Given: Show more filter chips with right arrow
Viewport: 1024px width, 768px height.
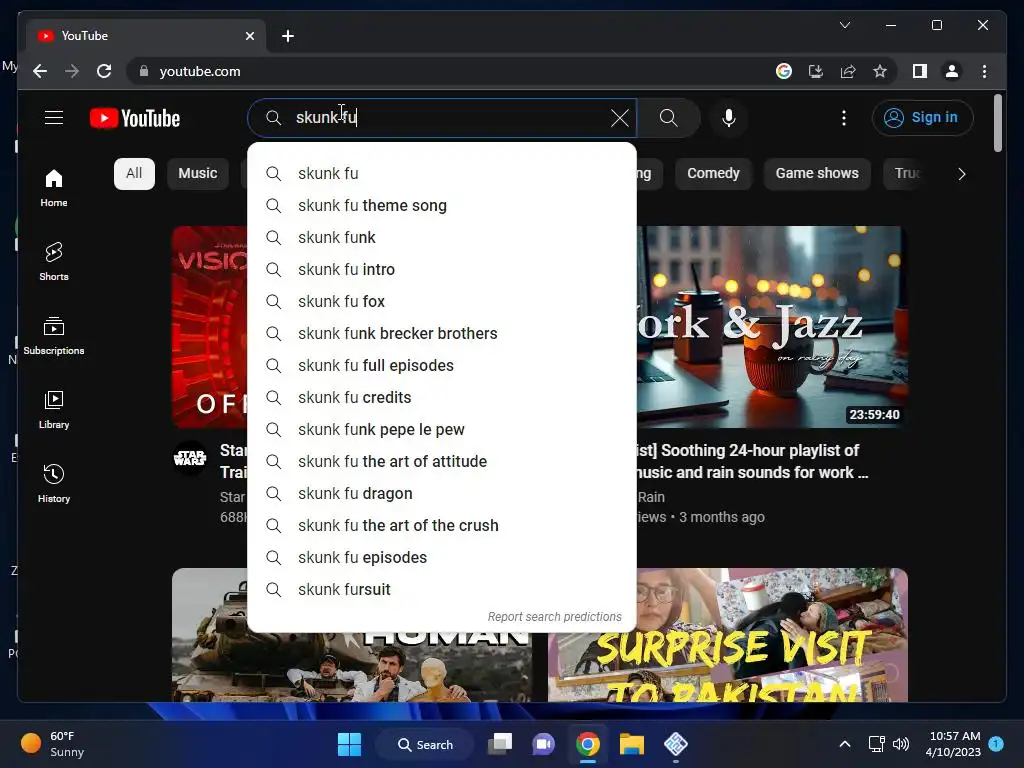Looking at the screenshot, I should pos(961,174).
